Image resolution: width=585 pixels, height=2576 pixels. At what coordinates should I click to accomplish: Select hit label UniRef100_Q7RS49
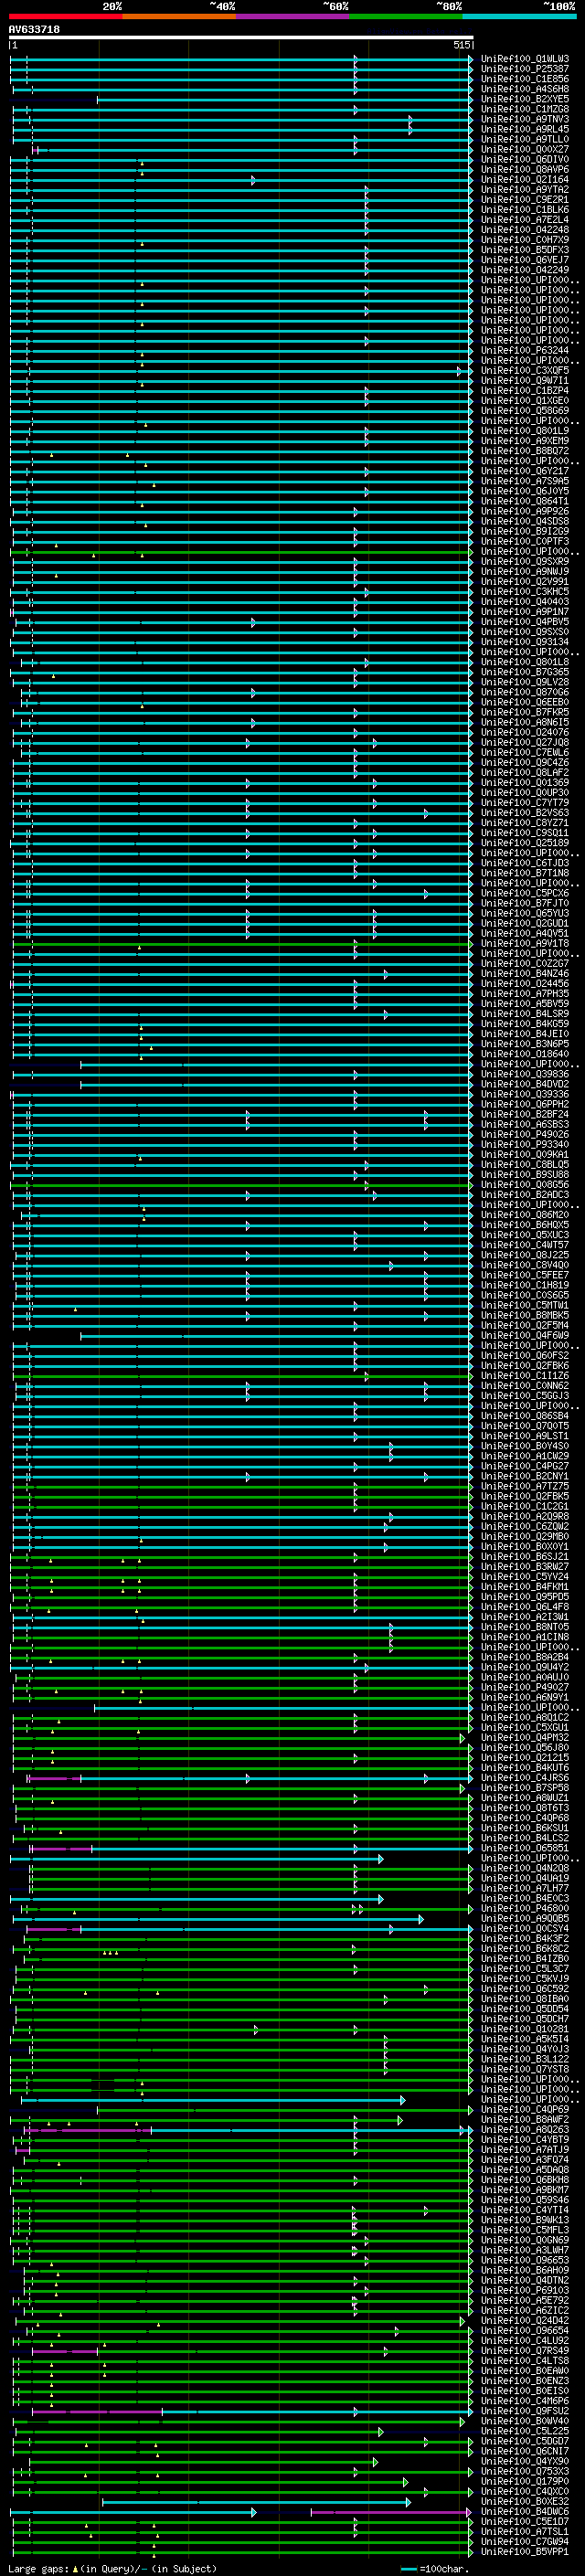click(x=525, y=2351)
